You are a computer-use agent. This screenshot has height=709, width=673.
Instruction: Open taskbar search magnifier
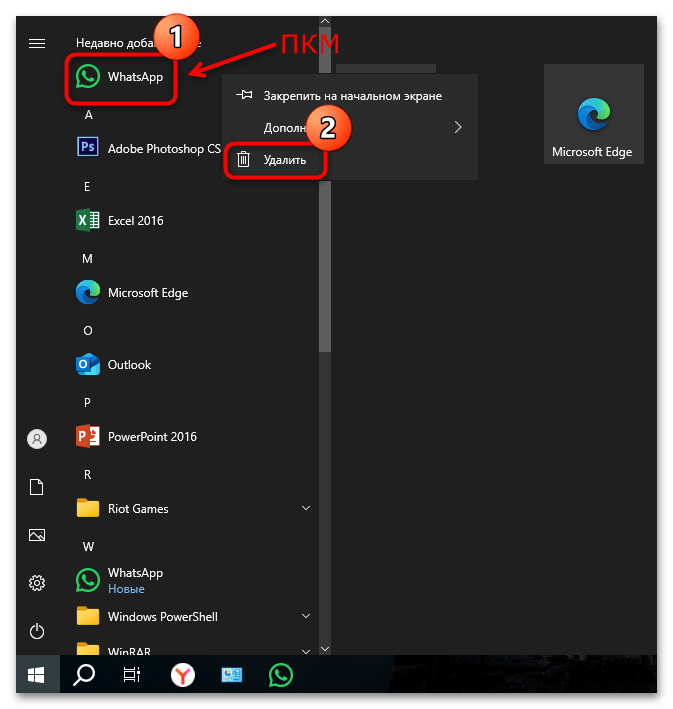pos(84,676)
